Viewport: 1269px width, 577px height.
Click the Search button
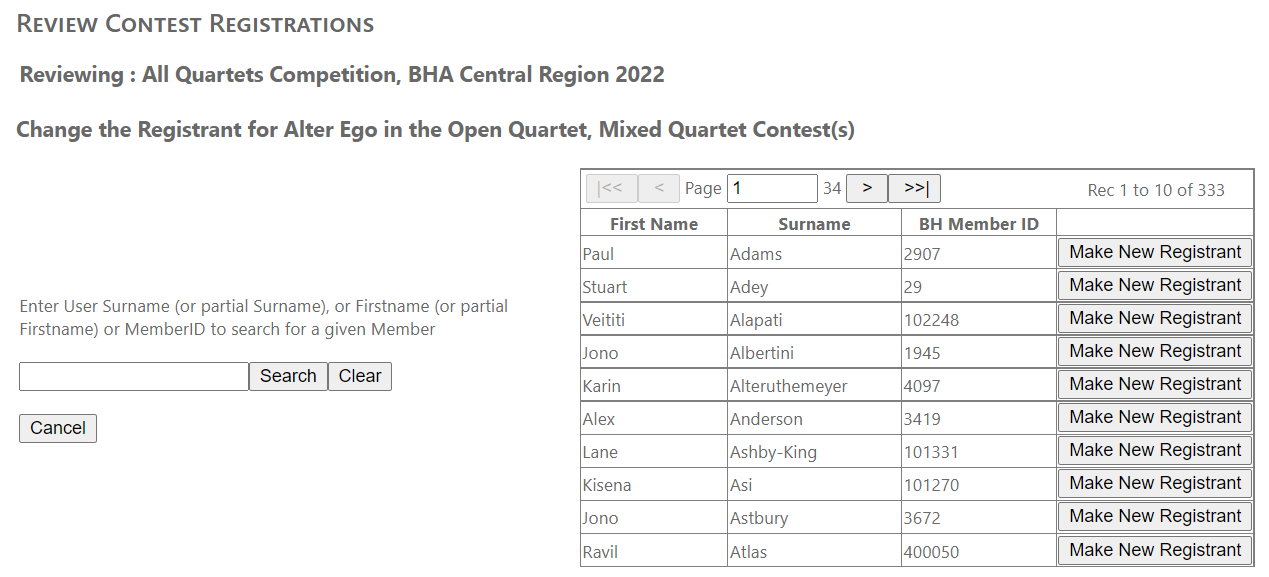click(288, 376)
